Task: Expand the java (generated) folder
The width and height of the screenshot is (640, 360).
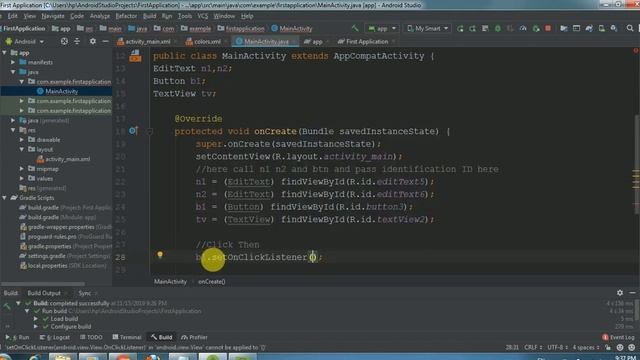Action: [x=13, y=120]
